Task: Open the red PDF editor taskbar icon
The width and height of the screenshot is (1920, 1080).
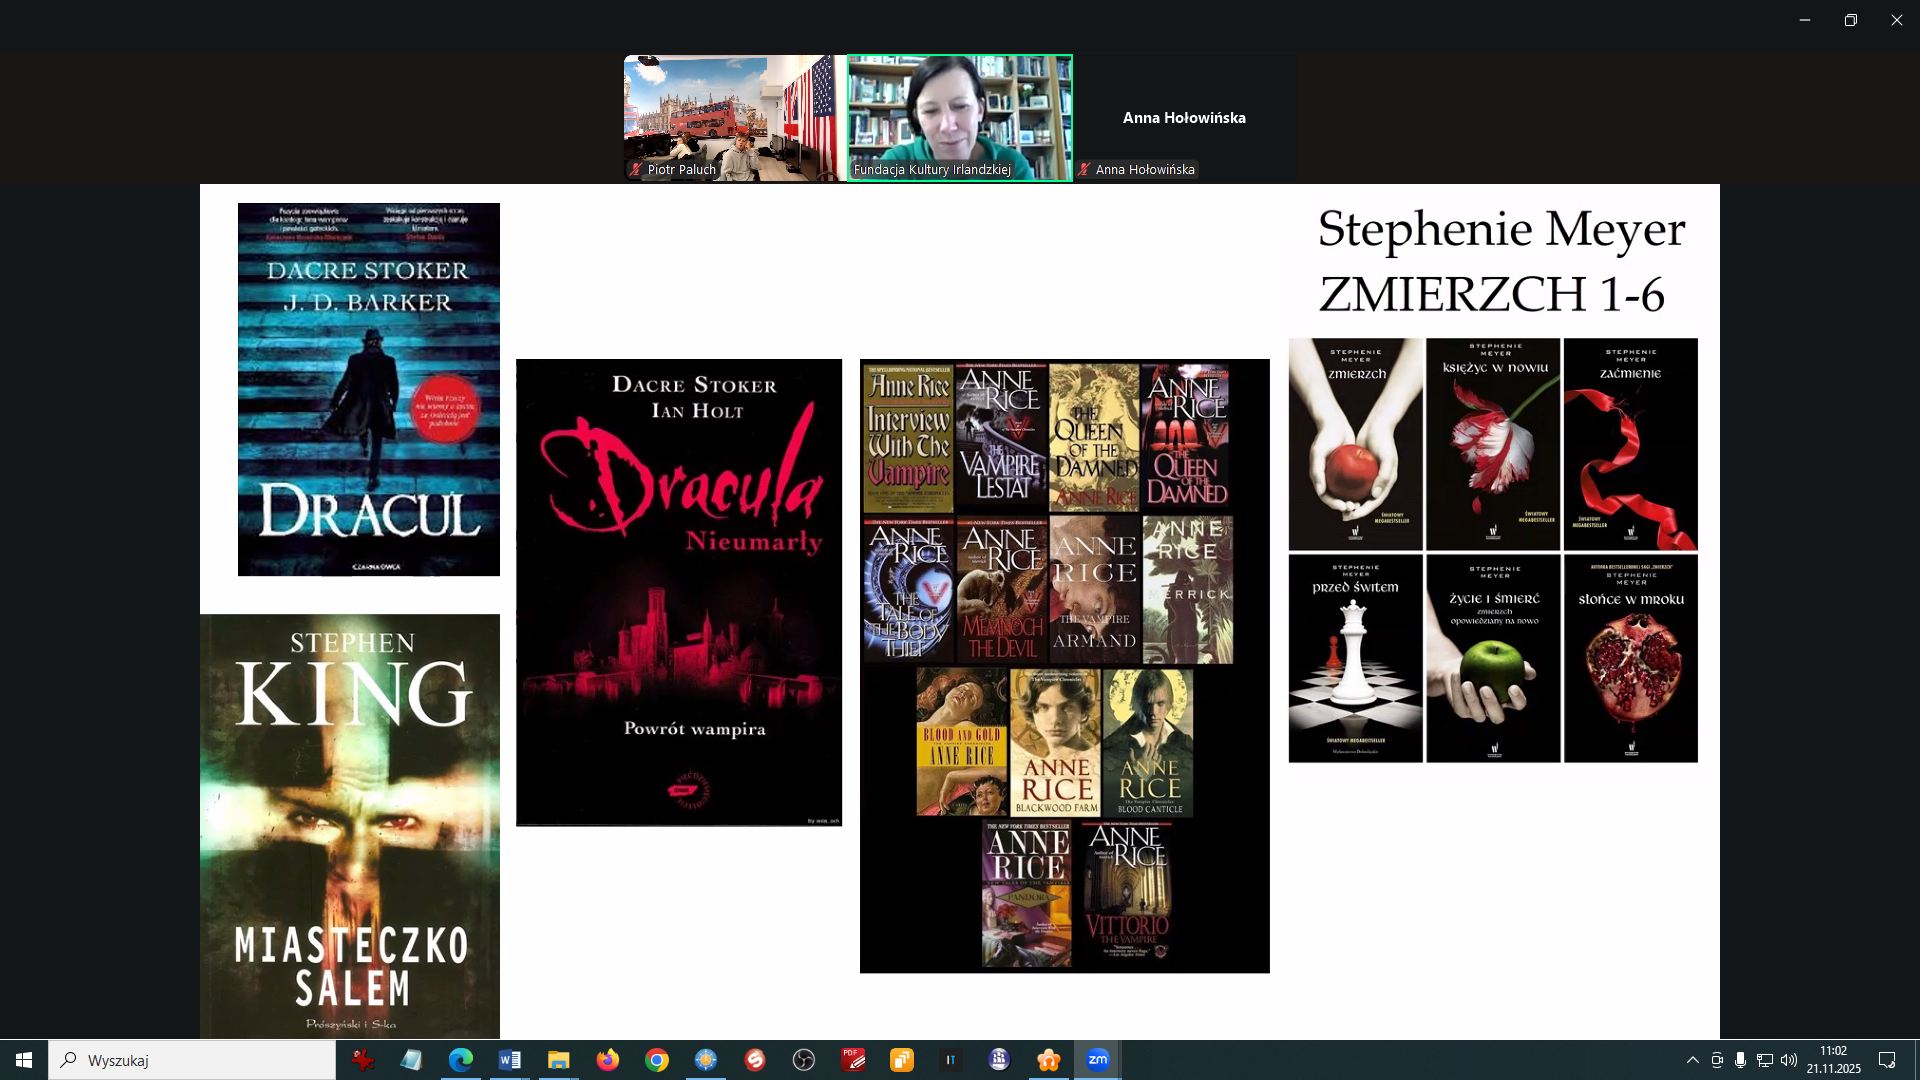Action: pos(853,1060)
